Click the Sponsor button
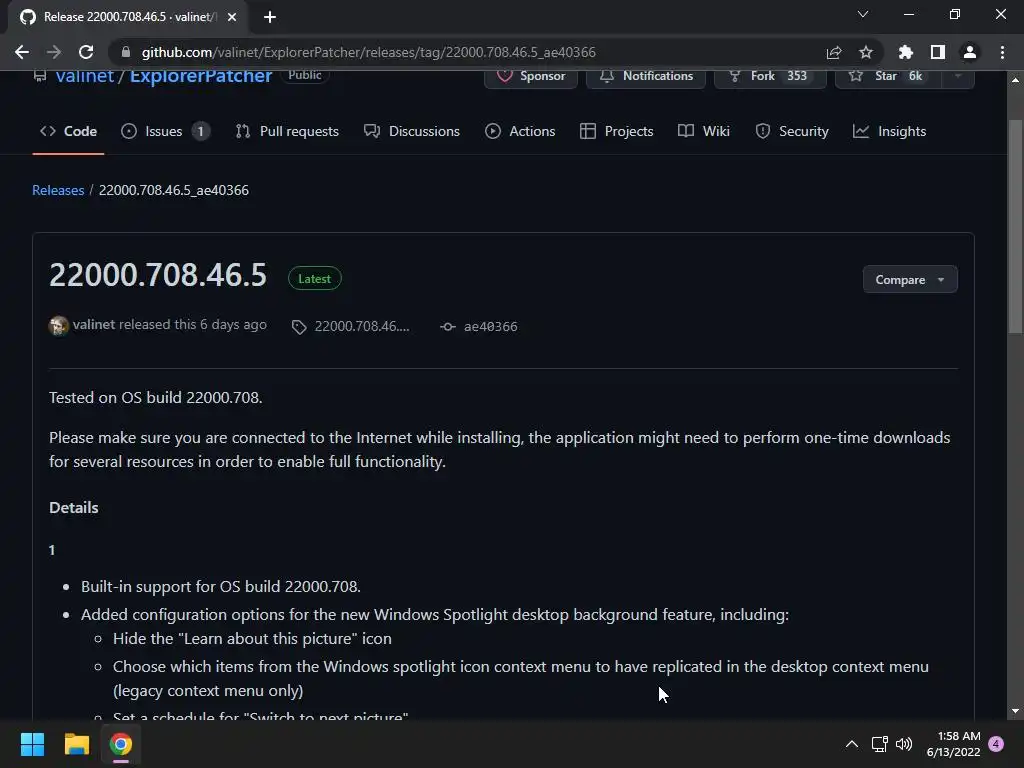Screen dimensions: 1024x768 coord(530,76)
